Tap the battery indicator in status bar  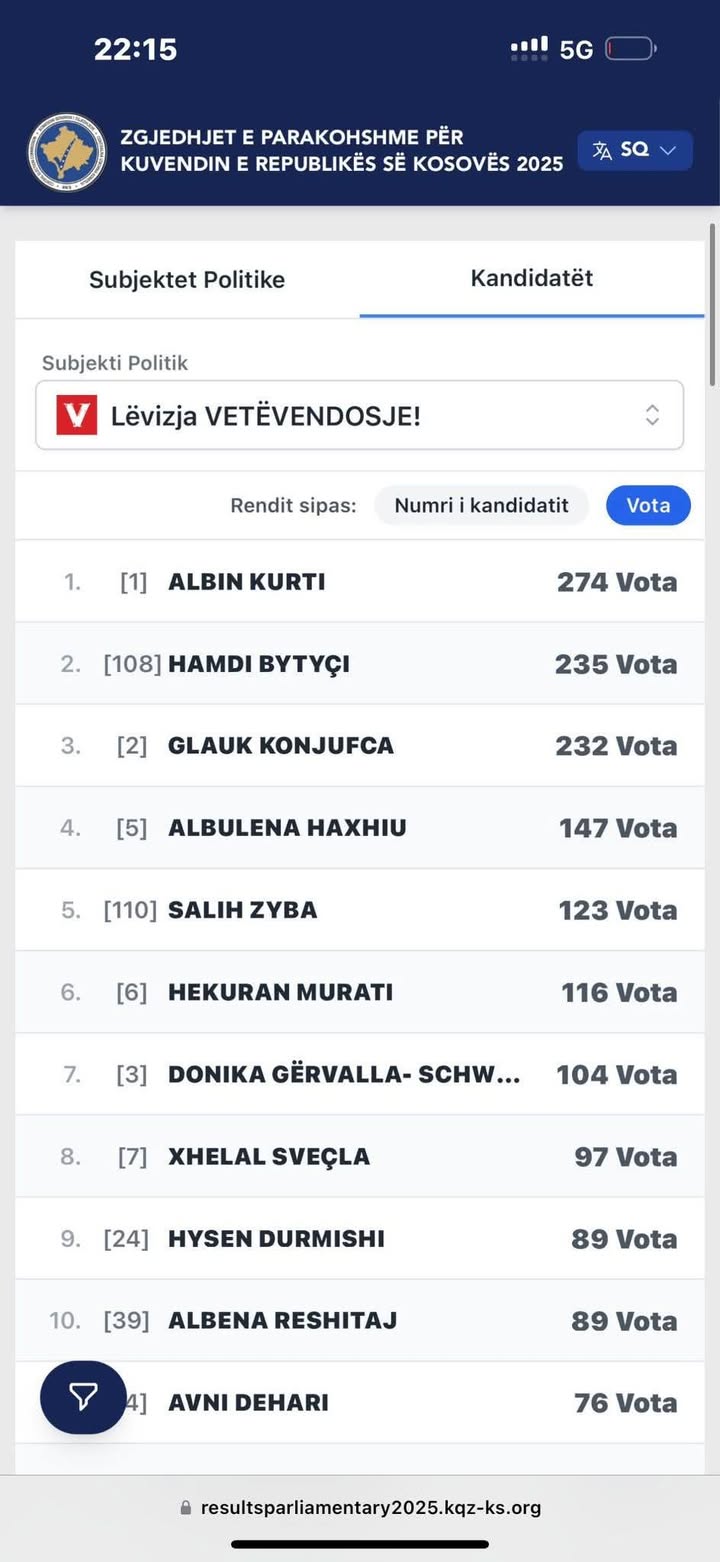pos(629,48)
